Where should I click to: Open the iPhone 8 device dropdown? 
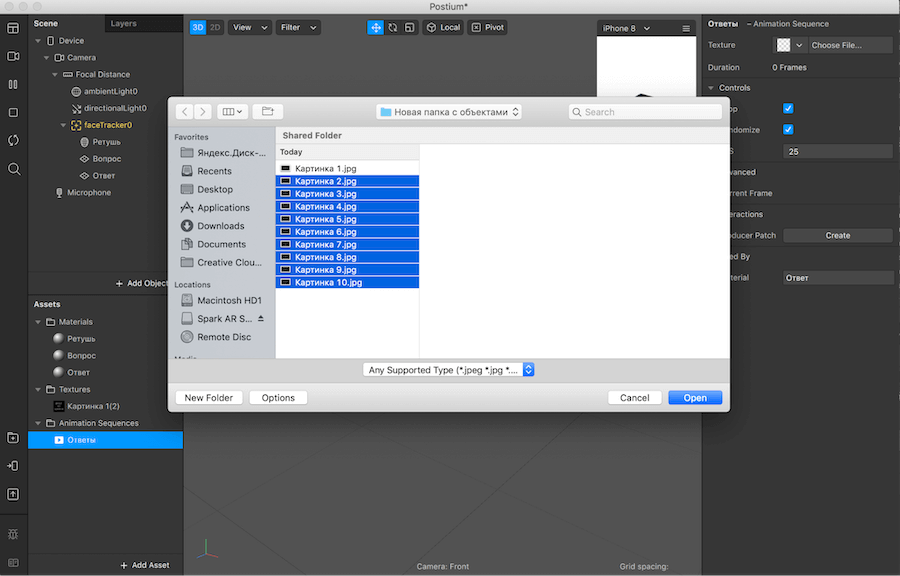(x=626, y=28)
